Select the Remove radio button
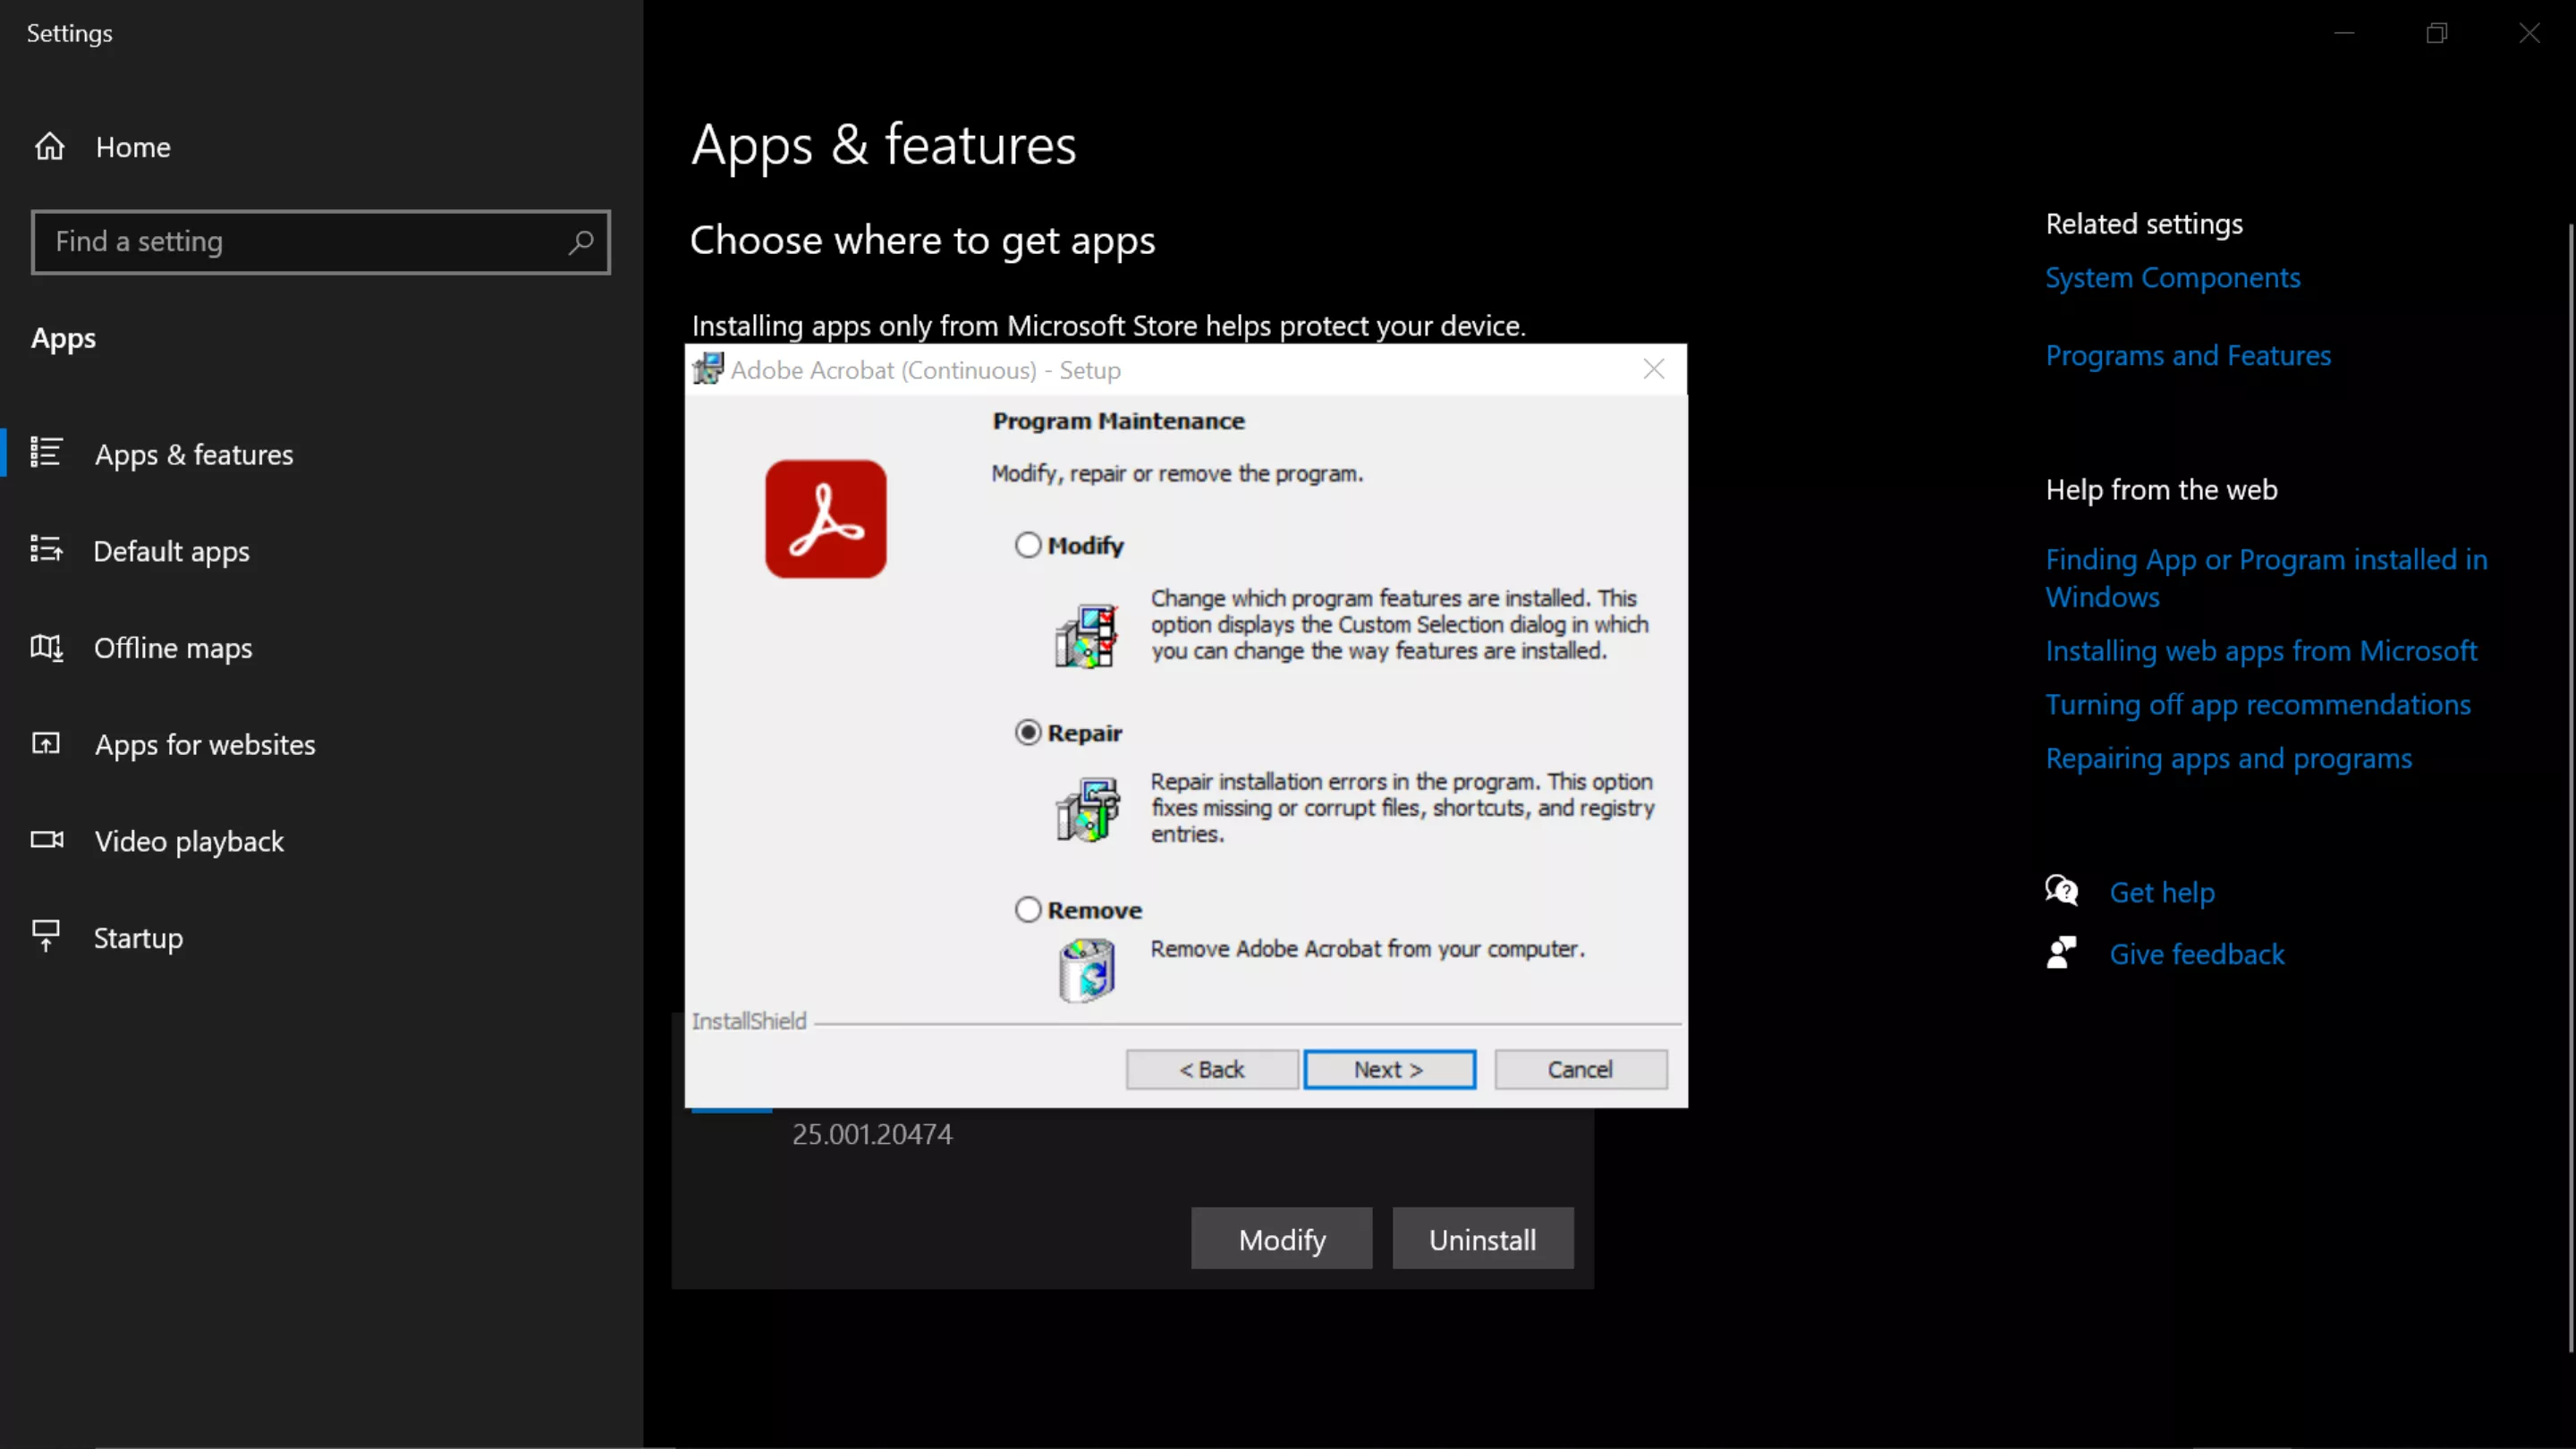Viewport: 2576px width, 1449px height. (x=1028, y=908)
